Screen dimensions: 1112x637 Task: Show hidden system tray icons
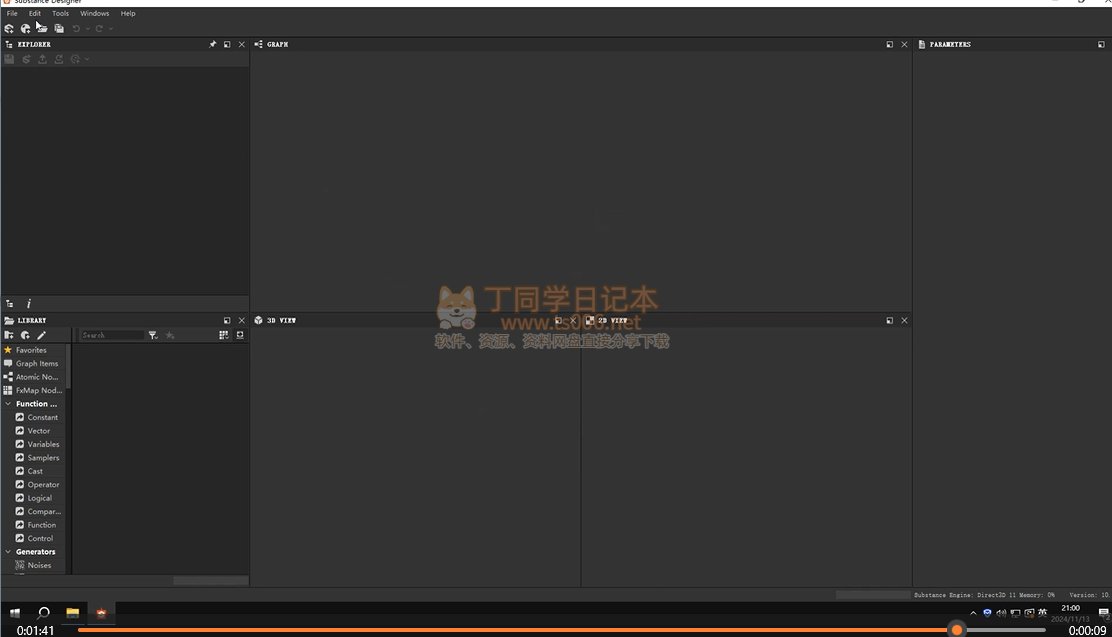click(973, 613)
